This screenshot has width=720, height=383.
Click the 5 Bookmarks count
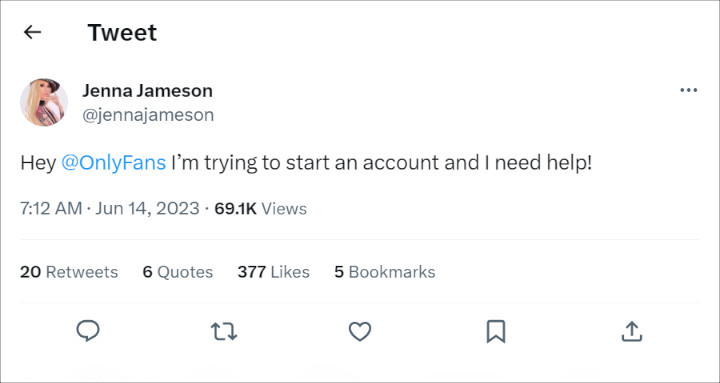point(385,272)
